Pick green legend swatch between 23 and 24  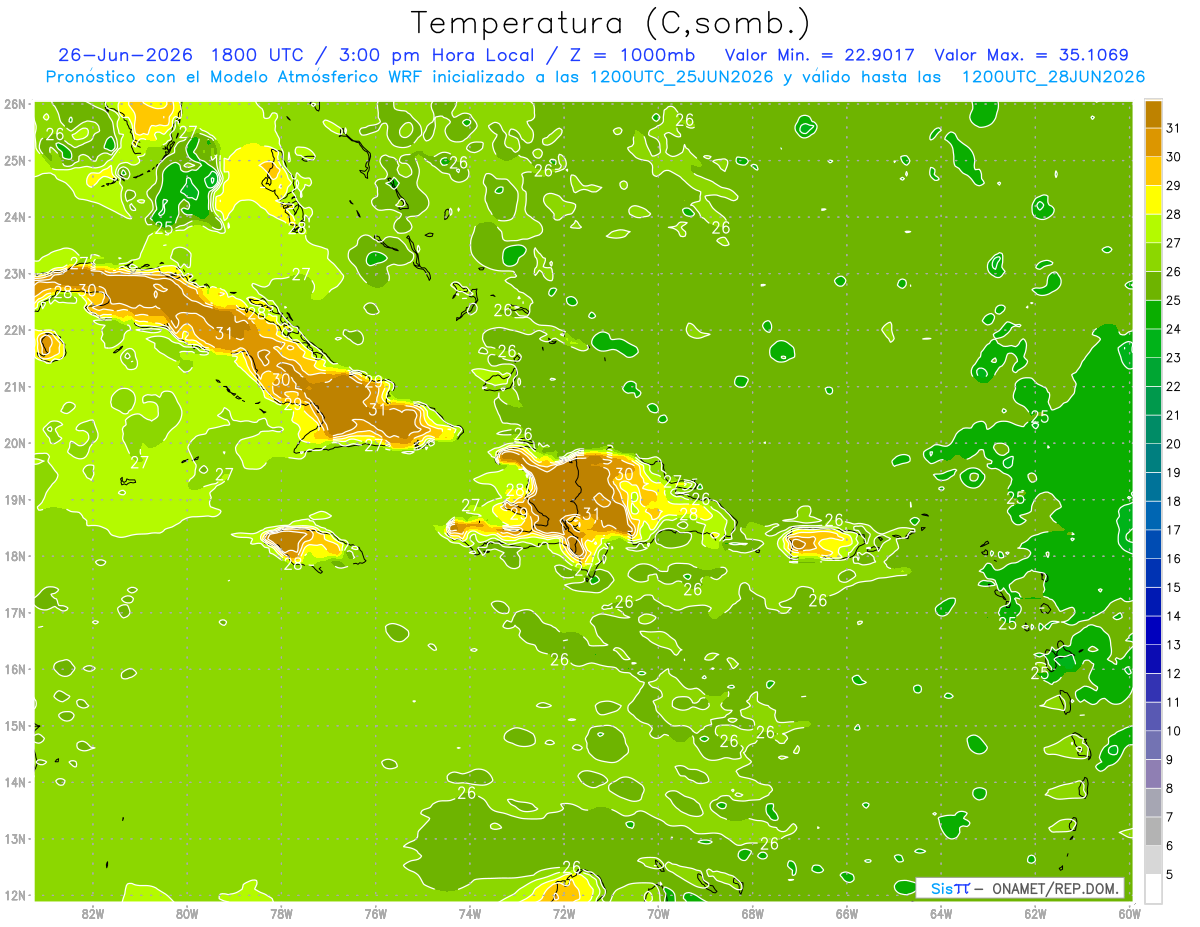click(1153, 343)
